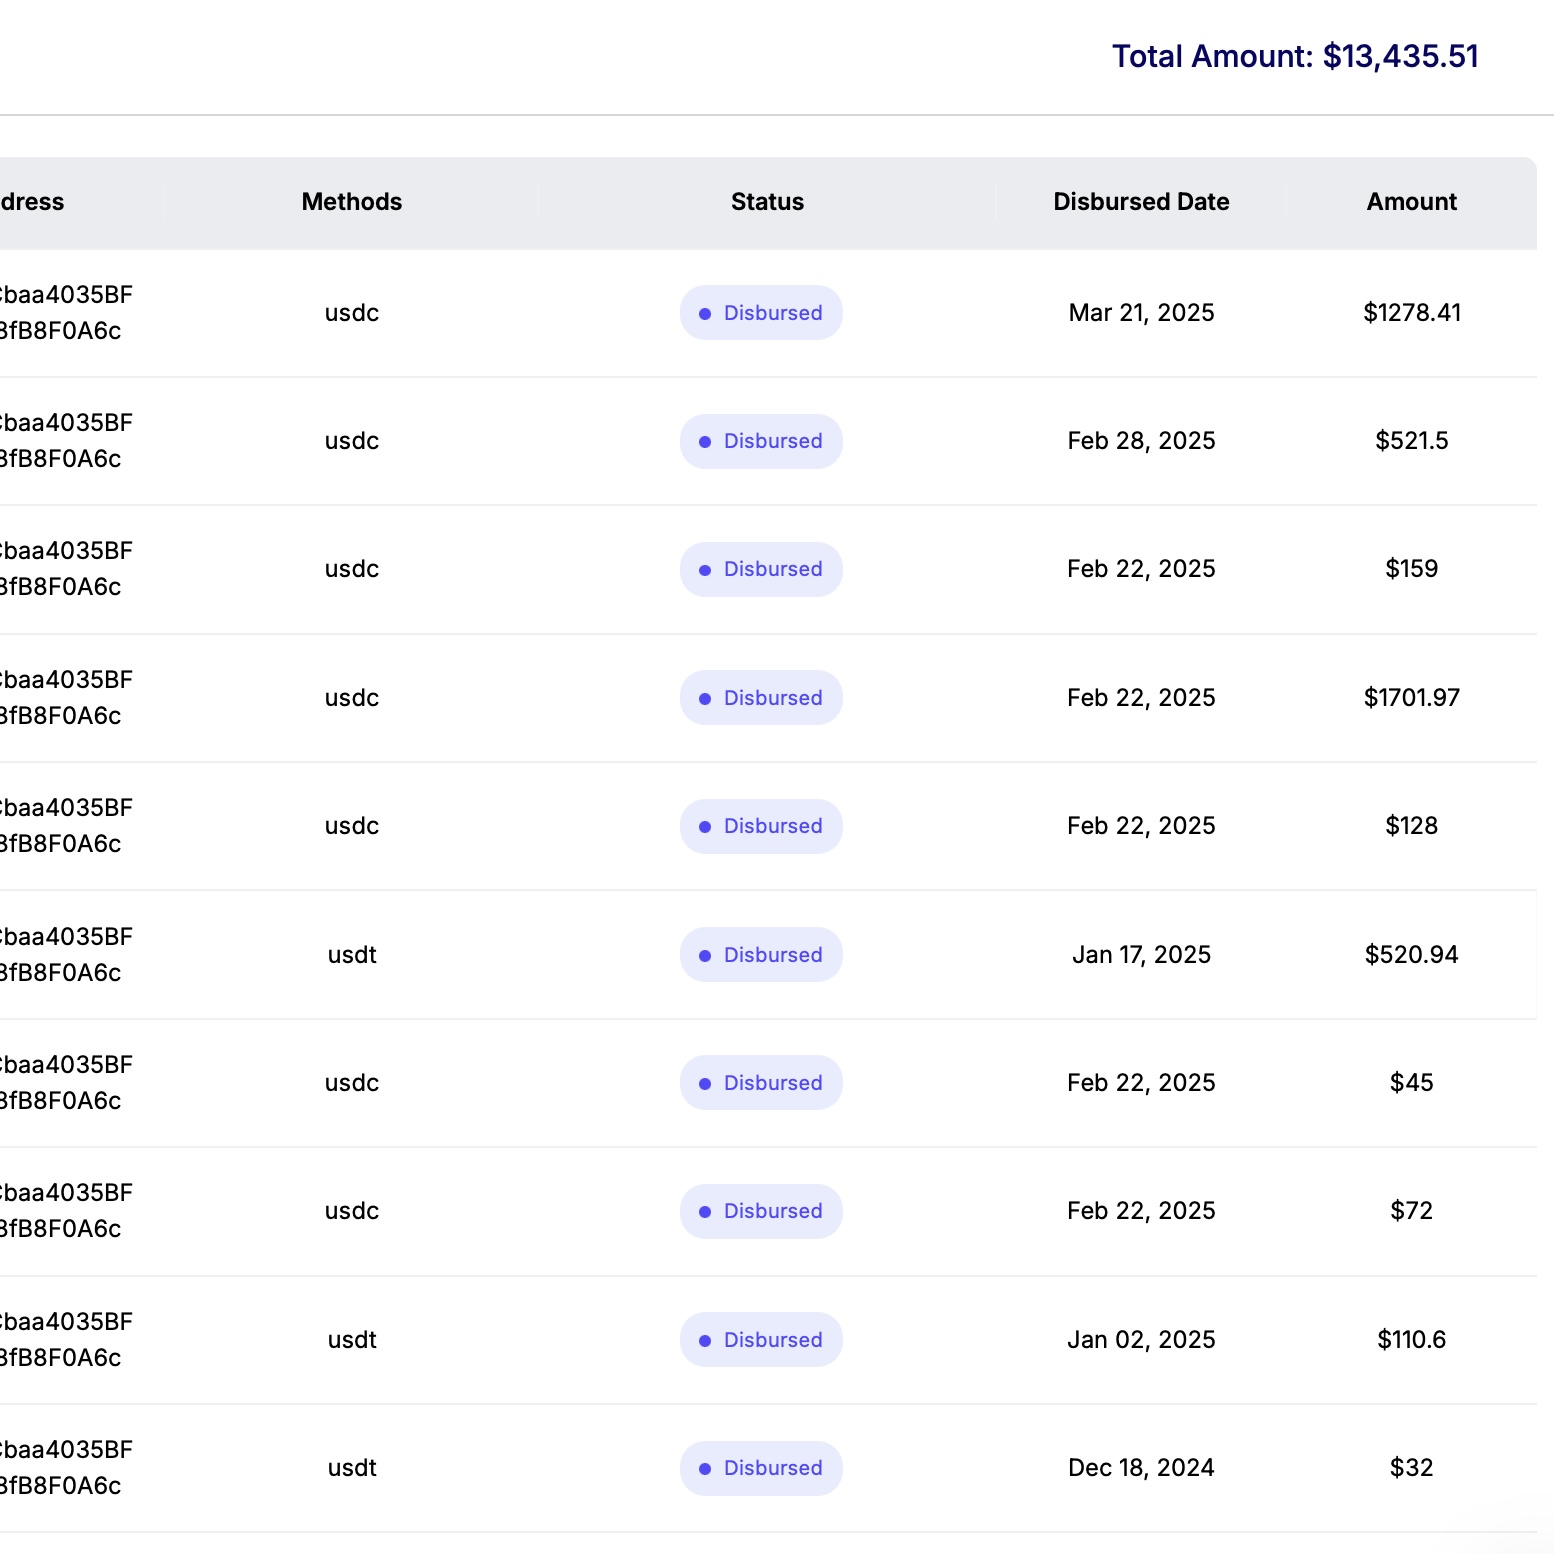The image size is (1554, 1554).
Task: Select Feb 22, 2025 in the $128 row
Action: [1141, 826]
